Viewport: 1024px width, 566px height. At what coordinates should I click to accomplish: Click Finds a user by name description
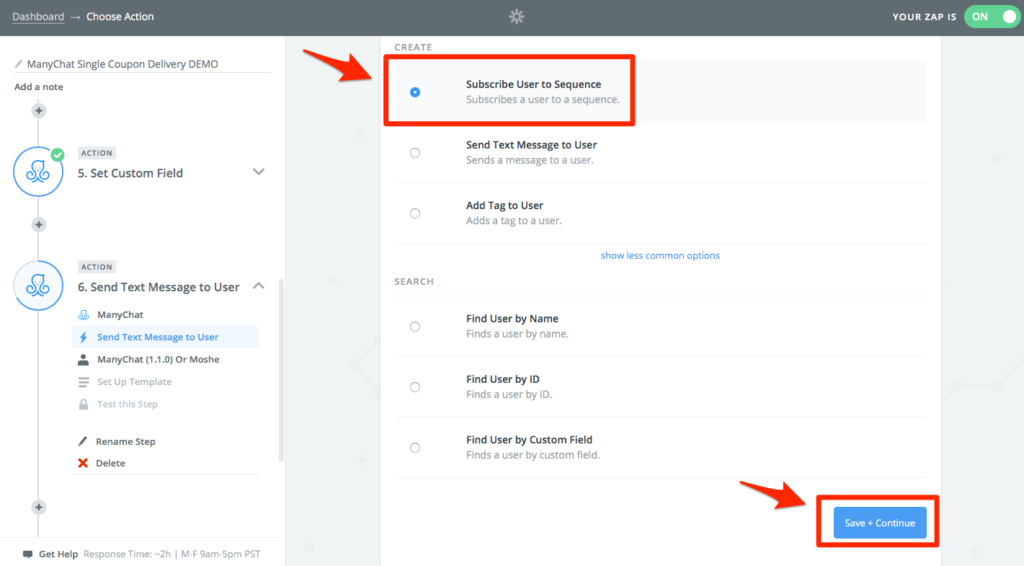pyautogui.click(x=517, y=334)
